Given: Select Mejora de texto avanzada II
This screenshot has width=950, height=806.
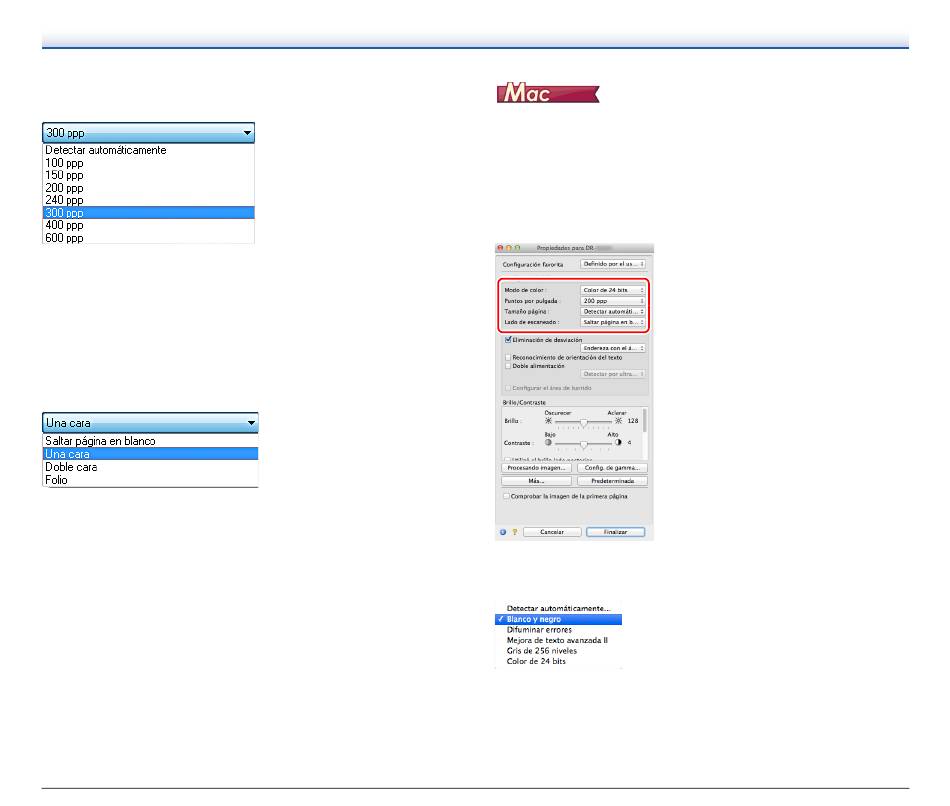Looking at the screenshot, I should coord(559,640).
